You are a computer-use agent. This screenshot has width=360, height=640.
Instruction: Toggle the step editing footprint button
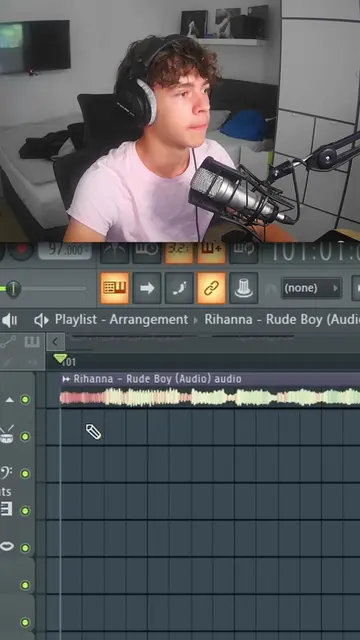click(x=179, y=288)
